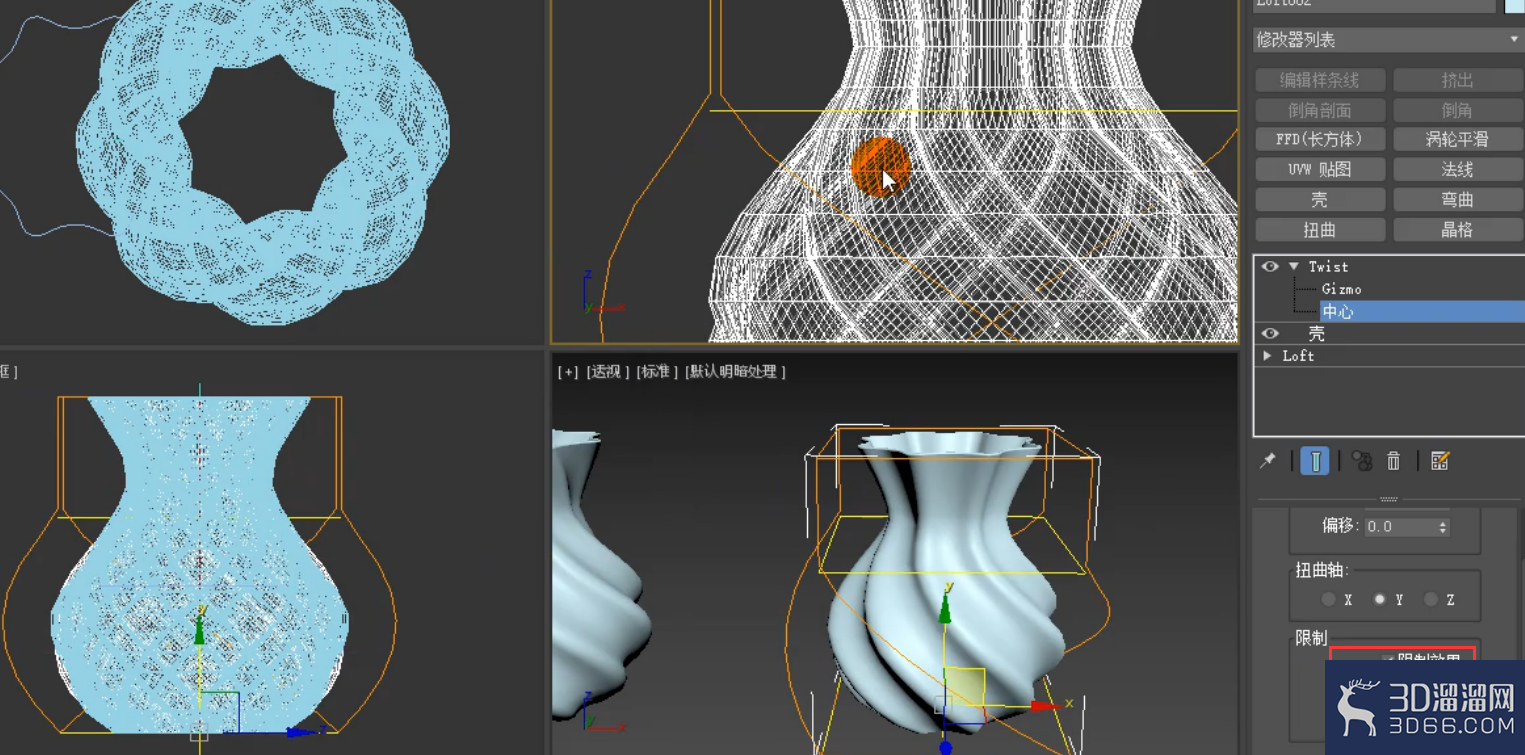Click the 倒角 modifier button
Viewport: 1525px width, 755px height.
point(1457,110)
